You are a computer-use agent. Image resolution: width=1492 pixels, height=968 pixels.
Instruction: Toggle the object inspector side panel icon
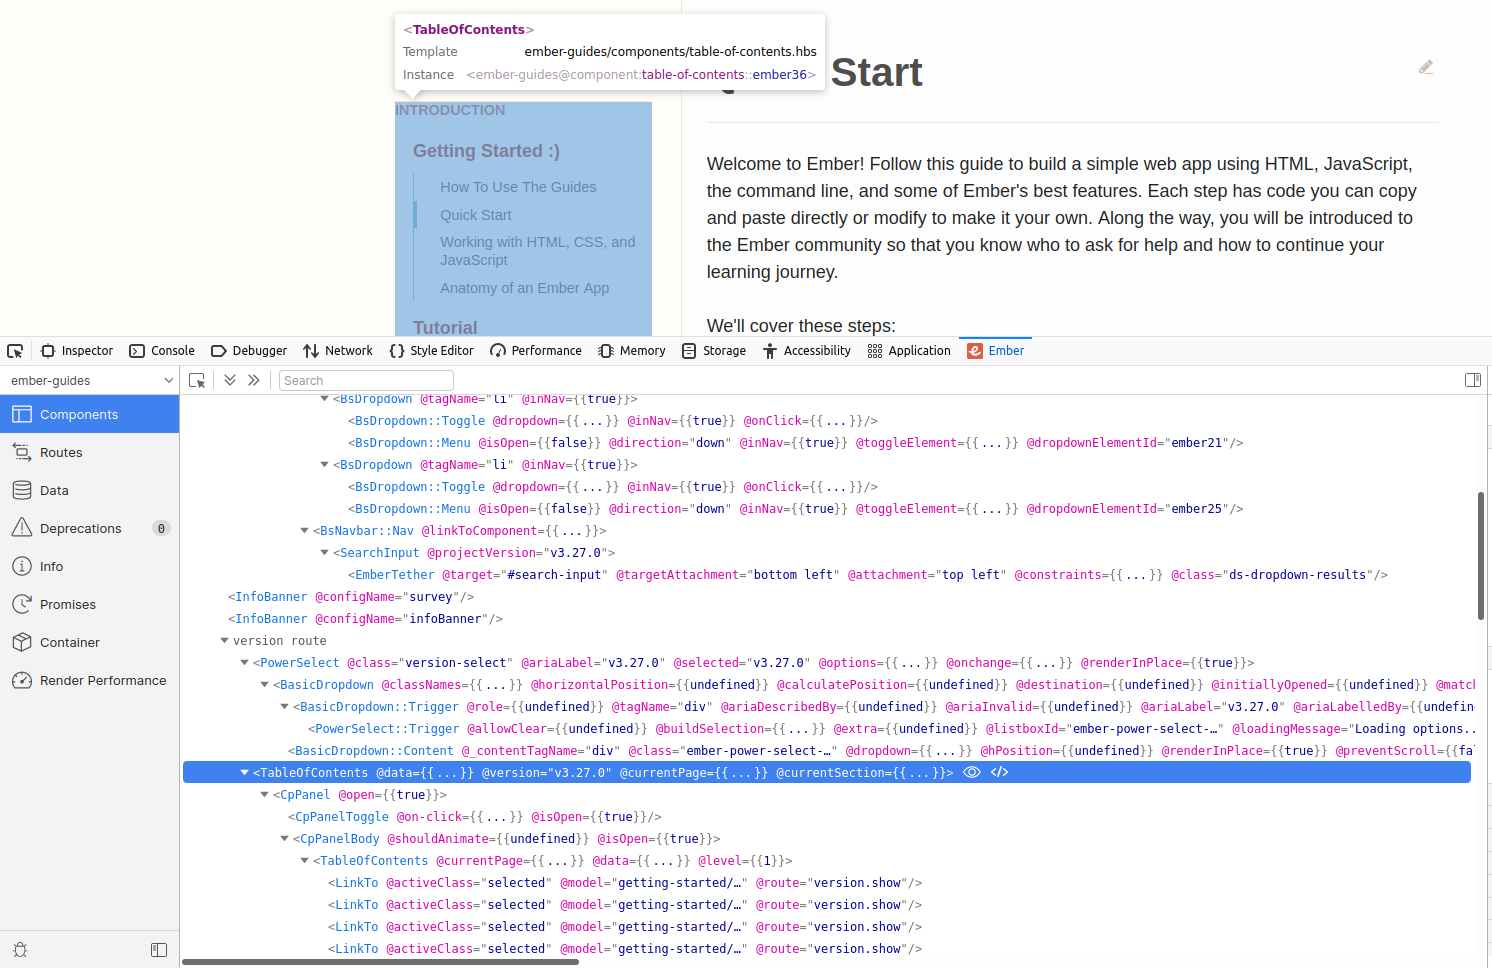[x=1473, y=380]
